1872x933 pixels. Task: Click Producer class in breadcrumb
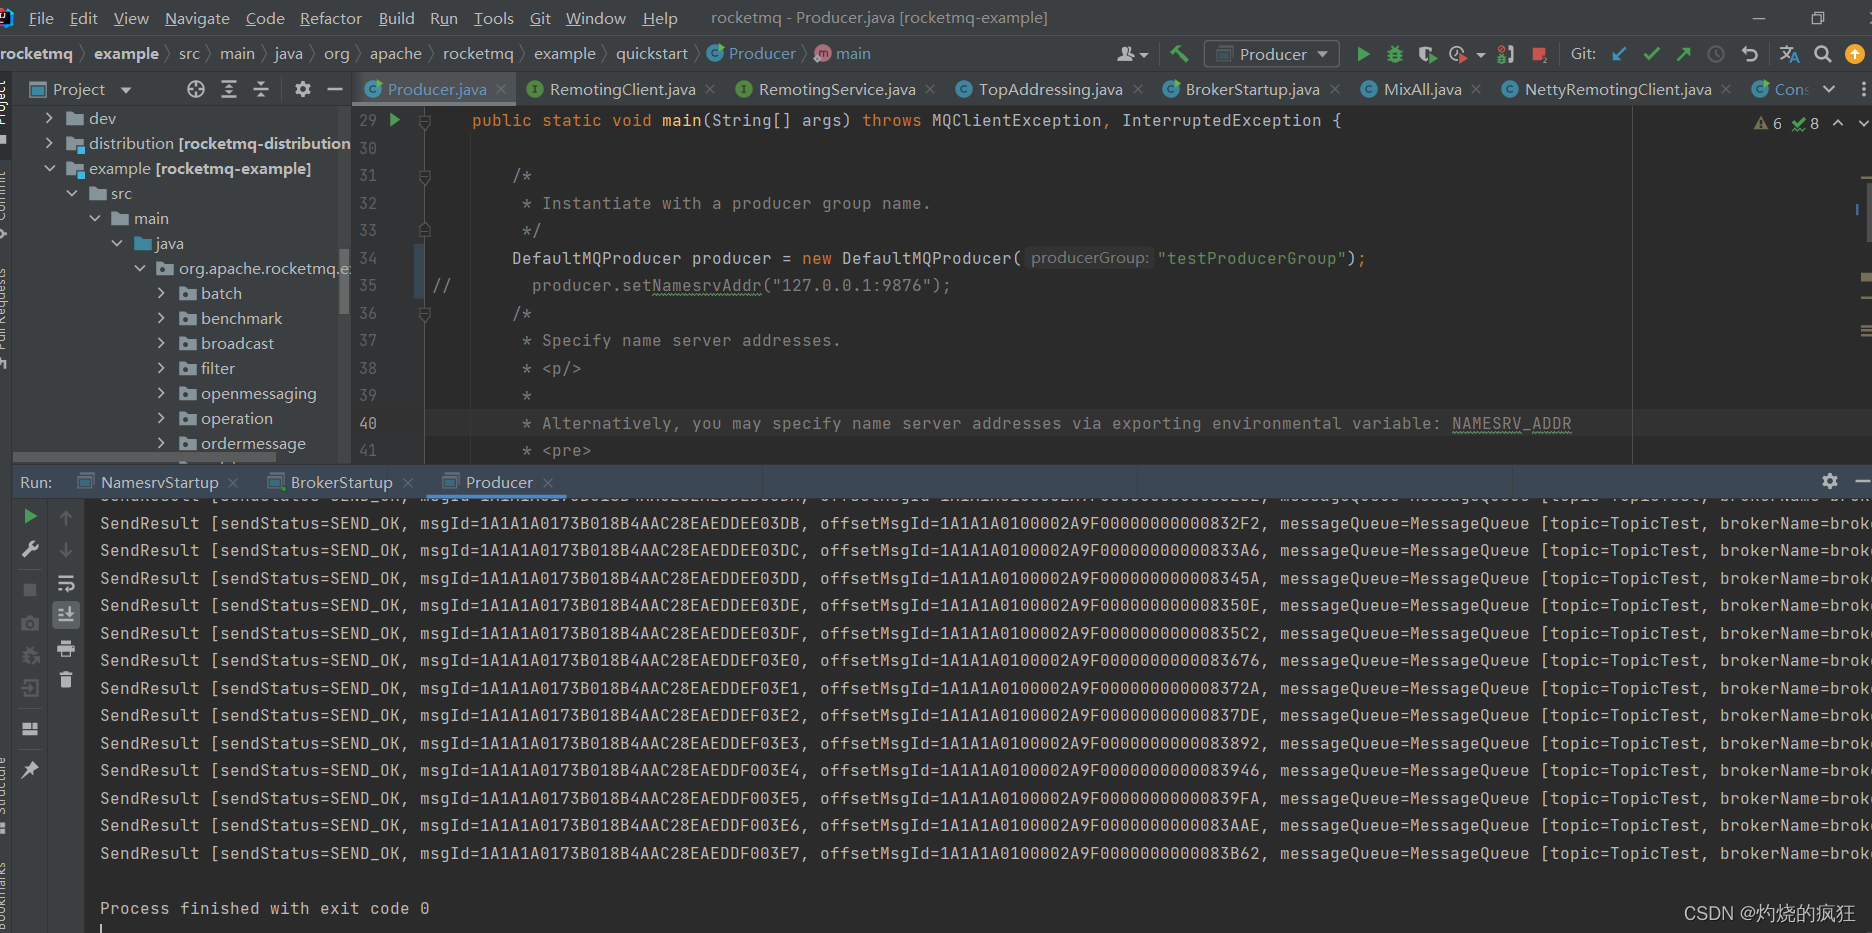pyautogui.click(x=751, y=53)
